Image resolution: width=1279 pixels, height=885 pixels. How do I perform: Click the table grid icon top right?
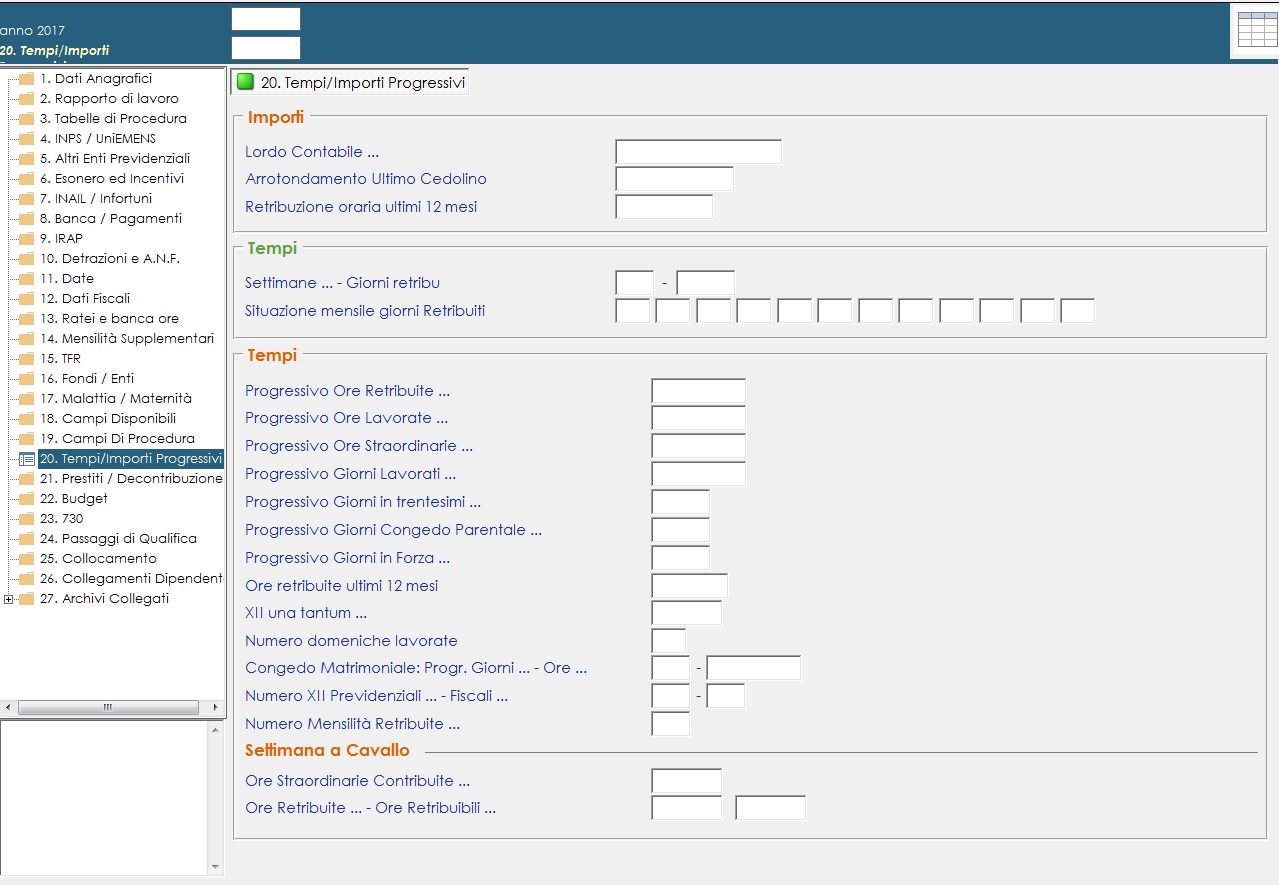tap(1256, 30)
